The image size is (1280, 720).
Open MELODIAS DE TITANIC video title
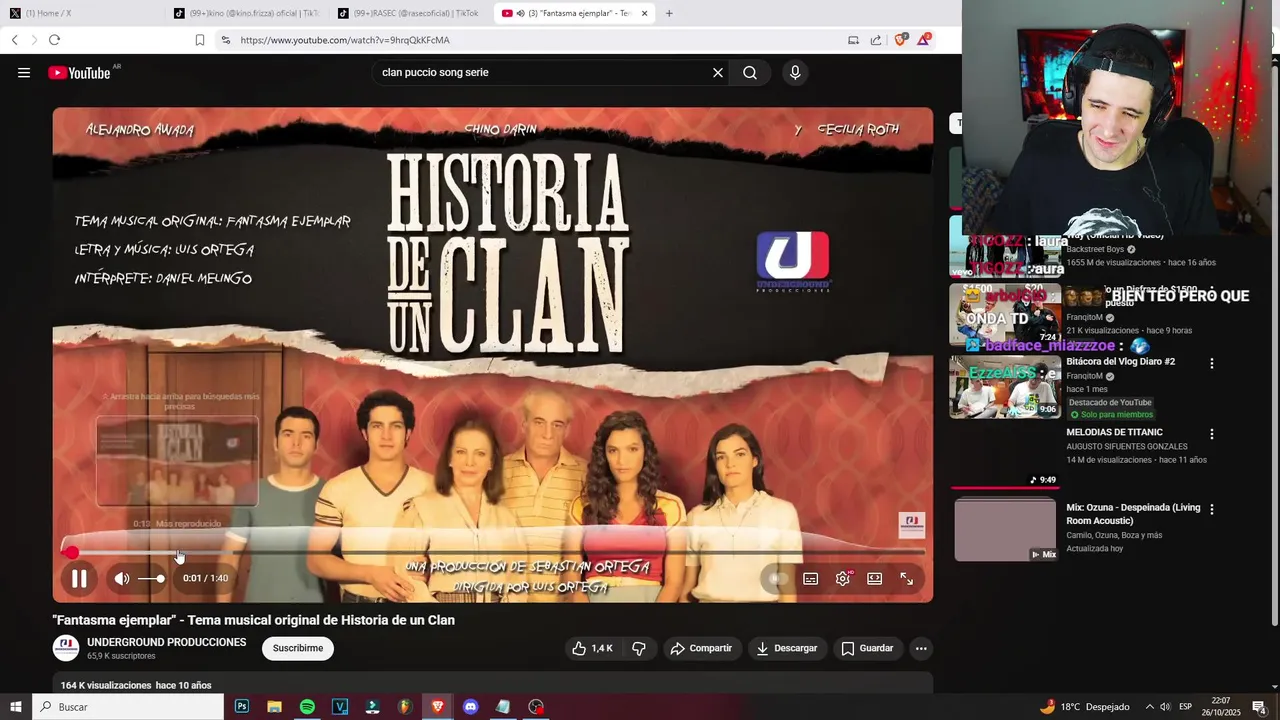pos(1114,432)
